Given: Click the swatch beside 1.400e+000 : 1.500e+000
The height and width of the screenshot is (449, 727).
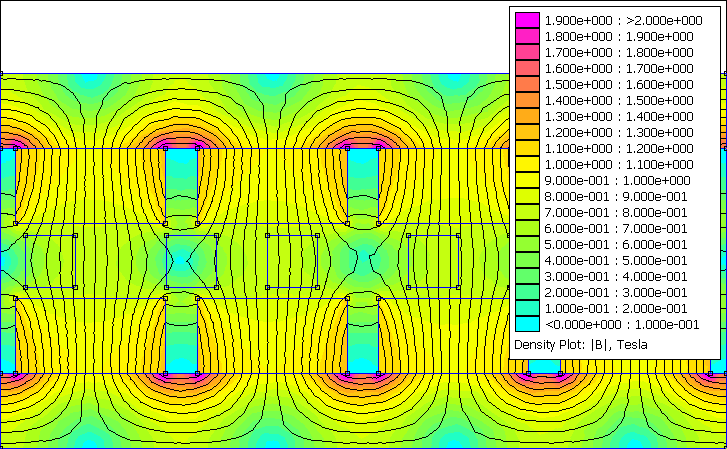Looking at the screenshot, I should click(x=527, y=100).
